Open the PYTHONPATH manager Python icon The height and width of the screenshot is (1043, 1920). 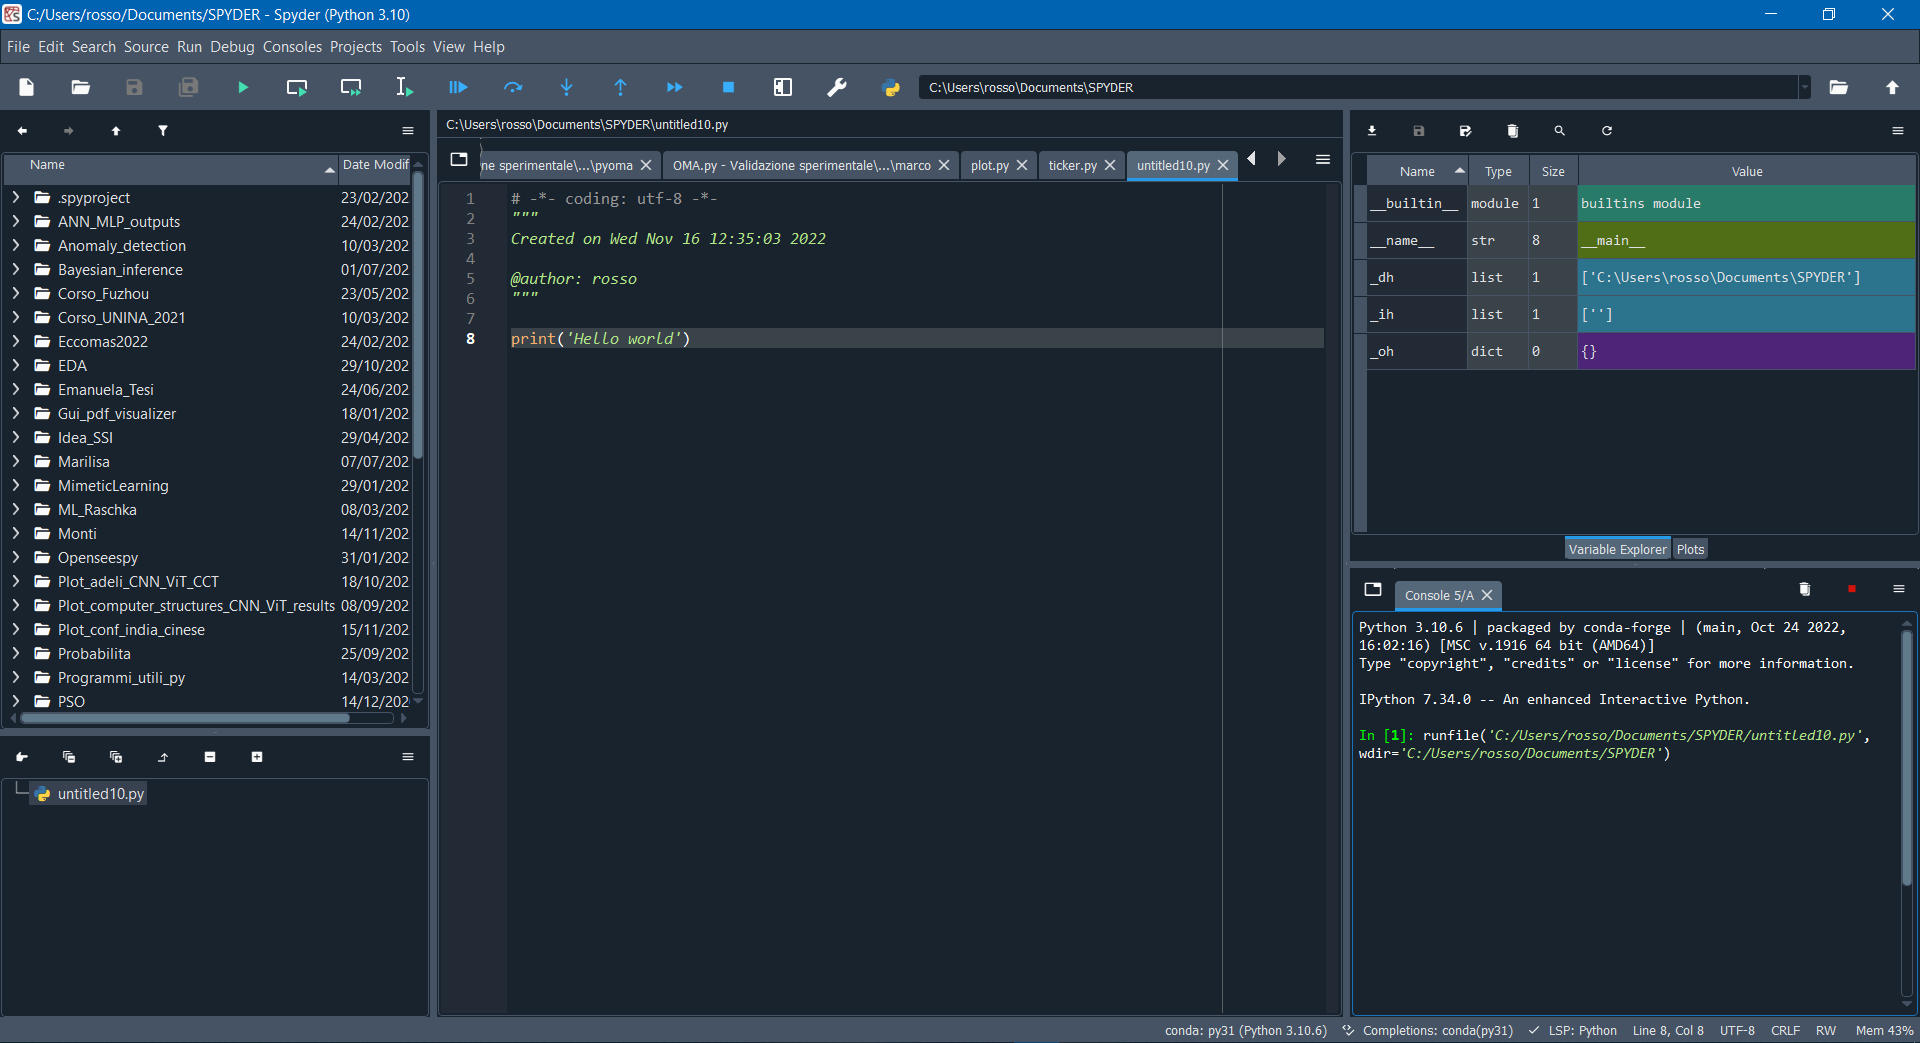(x=891, y=88)
